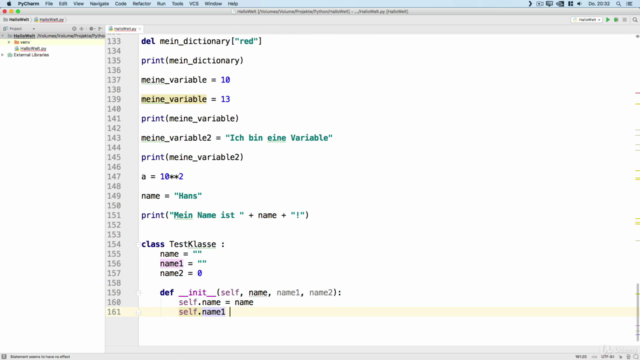Open the Notification Center menu bar icon
The width and height of the screenshot is (640, 360).
point(630,4)
